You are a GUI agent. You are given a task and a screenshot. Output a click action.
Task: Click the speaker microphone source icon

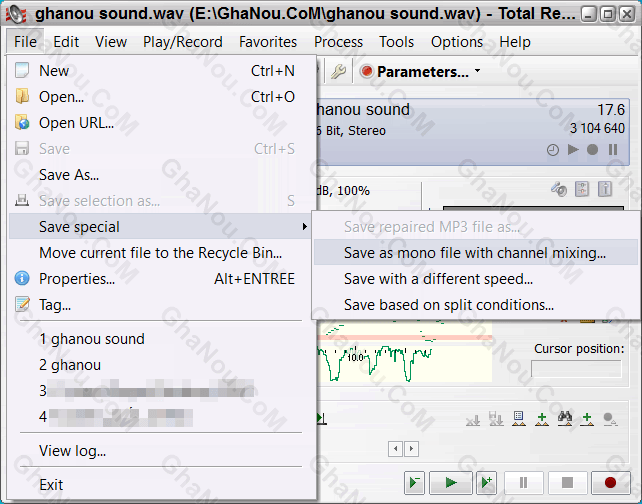tap(559, 189)
